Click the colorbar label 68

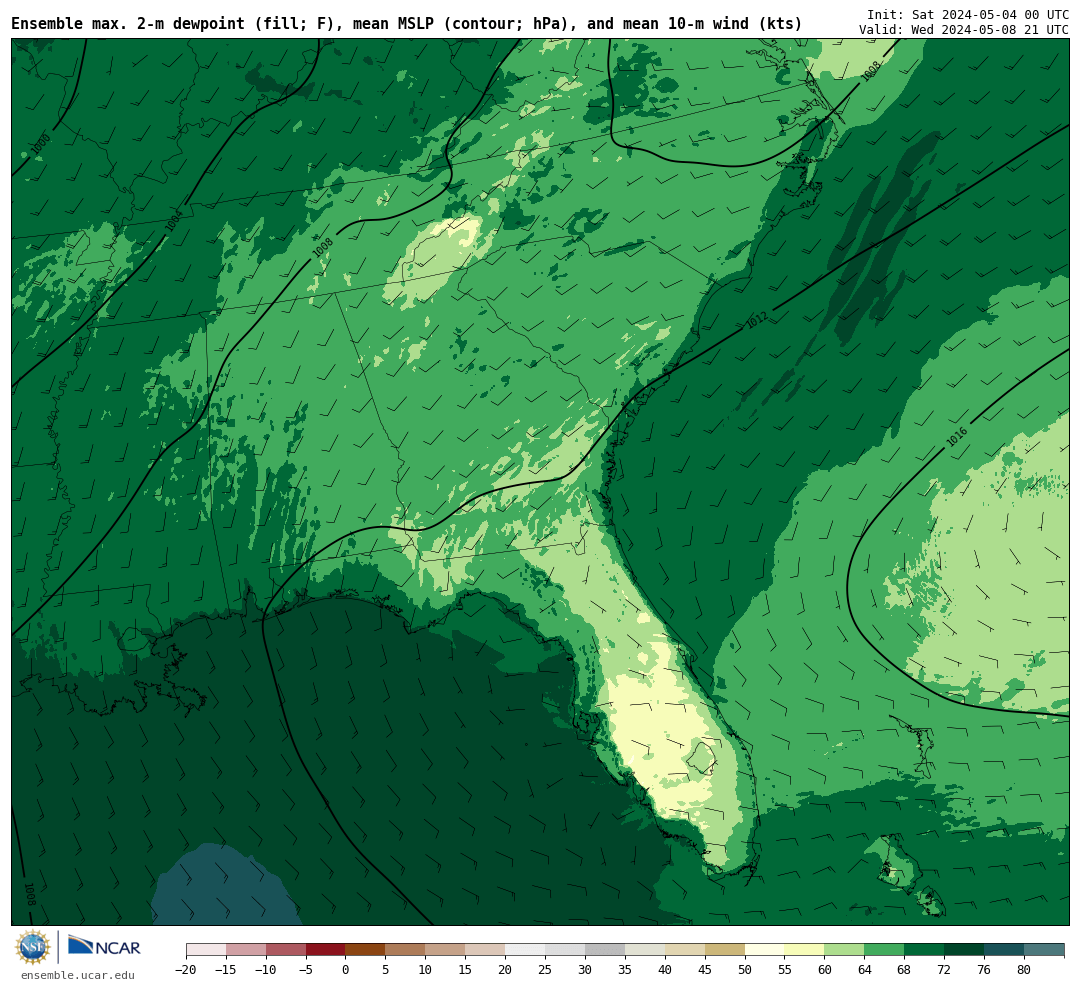click(x=904, y=970)
